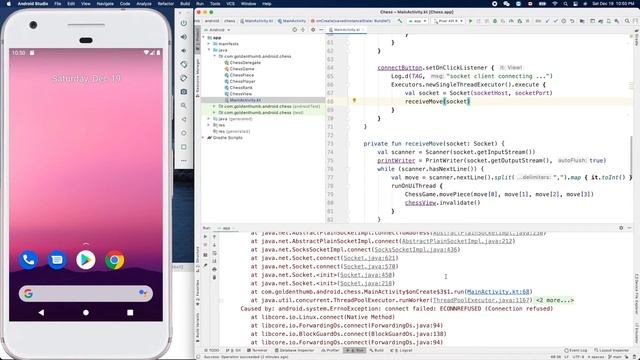640x360 pixels.
Task: Collapse the app module in the project tree
Action: coord(204,38)
